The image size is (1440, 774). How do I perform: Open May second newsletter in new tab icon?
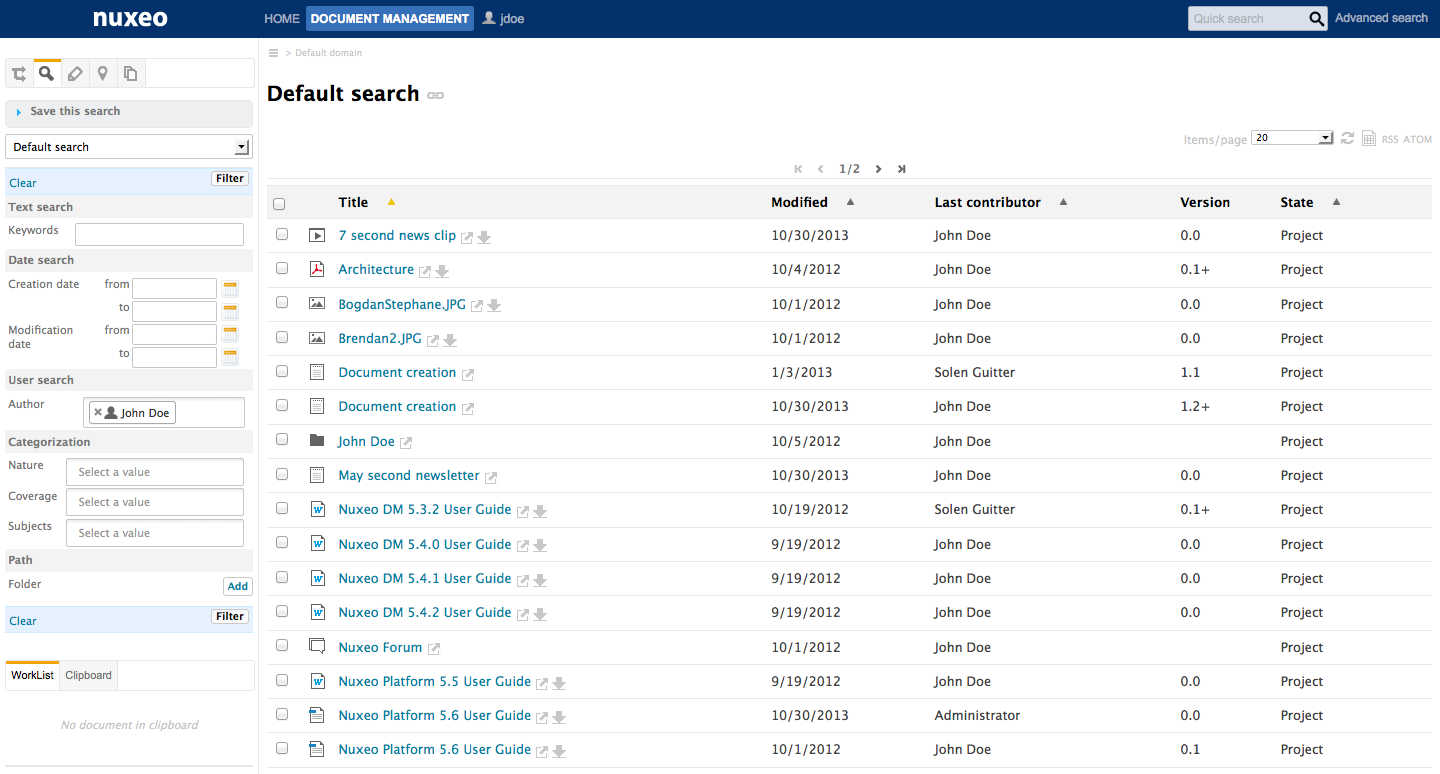pyautogui.click(x=491, y=477)
